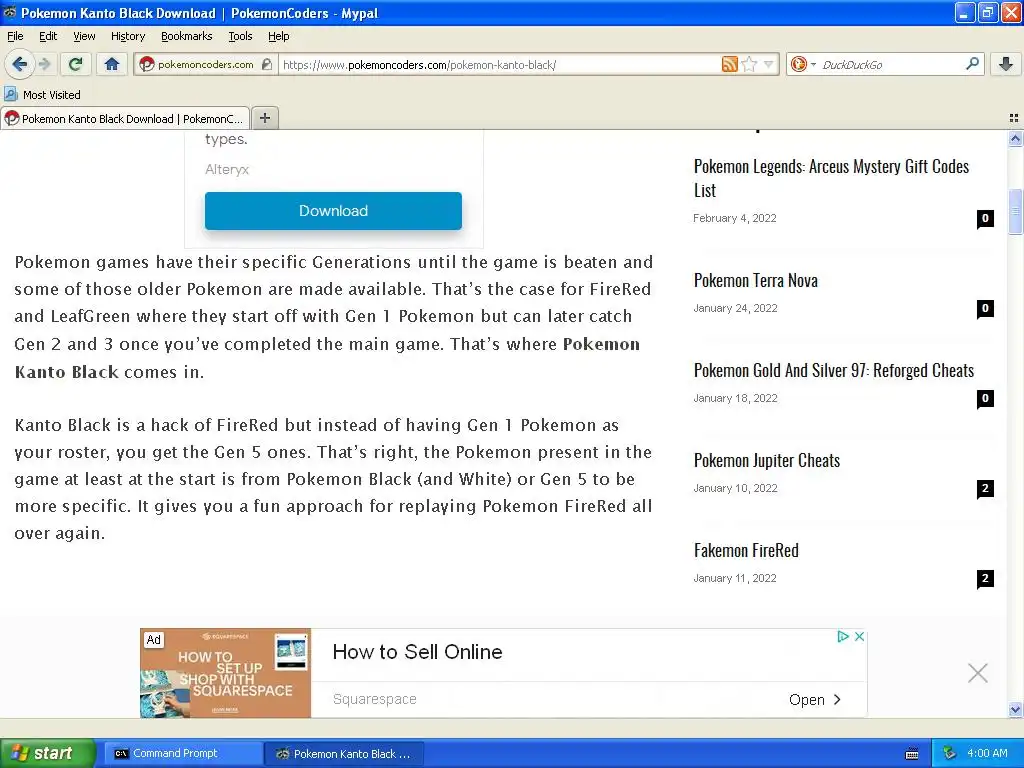Click the January 10, 2022 date text
Screen dimensions: 1024x768
coord(735,488)
